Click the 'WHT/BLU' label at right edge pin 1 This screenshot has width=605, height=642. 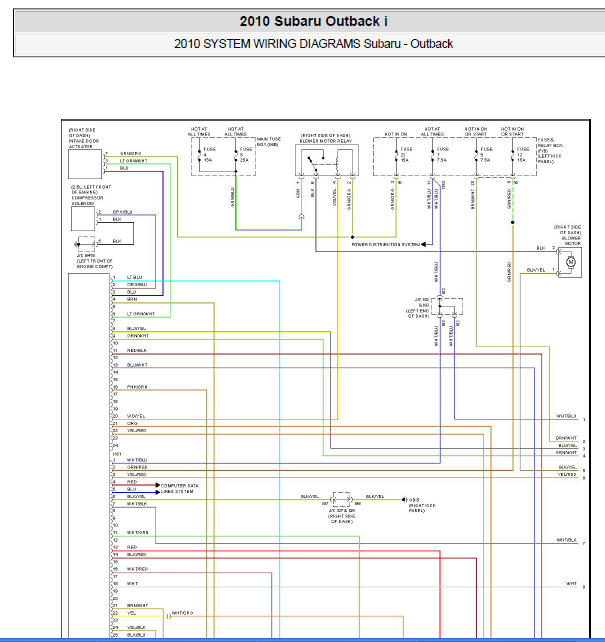566,416
